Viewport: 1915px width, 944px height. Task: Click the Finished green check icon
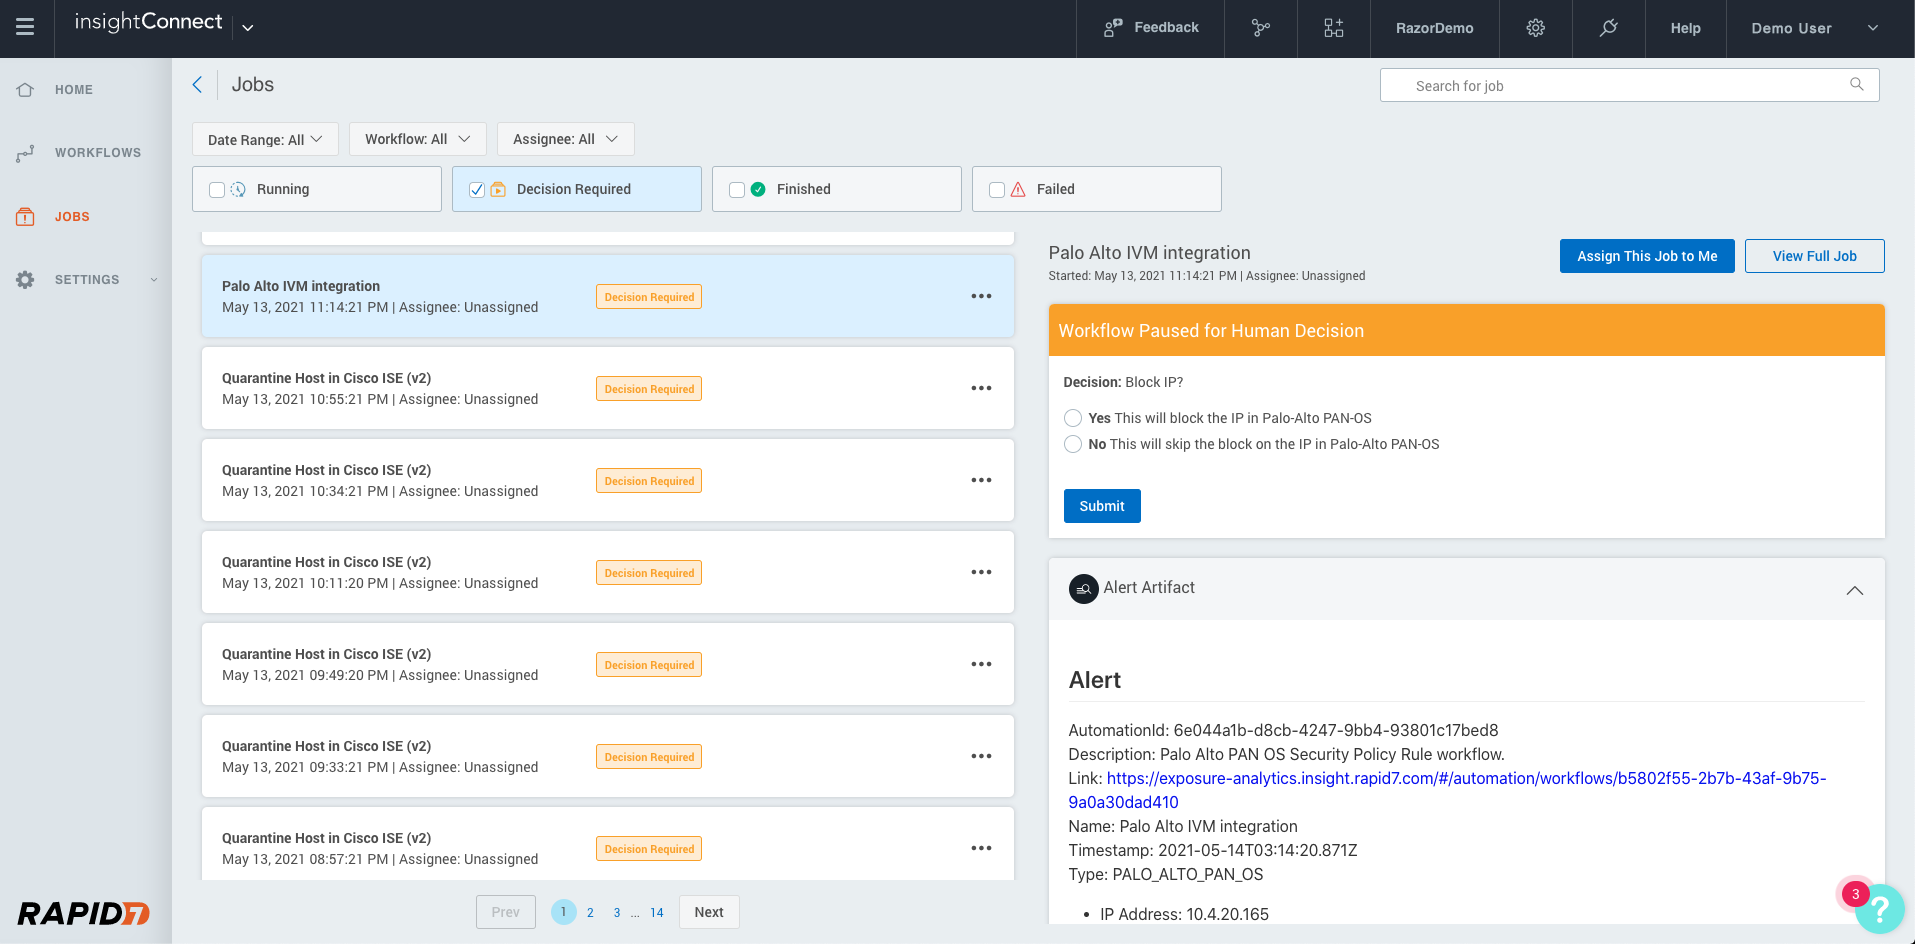pos(758,189)
